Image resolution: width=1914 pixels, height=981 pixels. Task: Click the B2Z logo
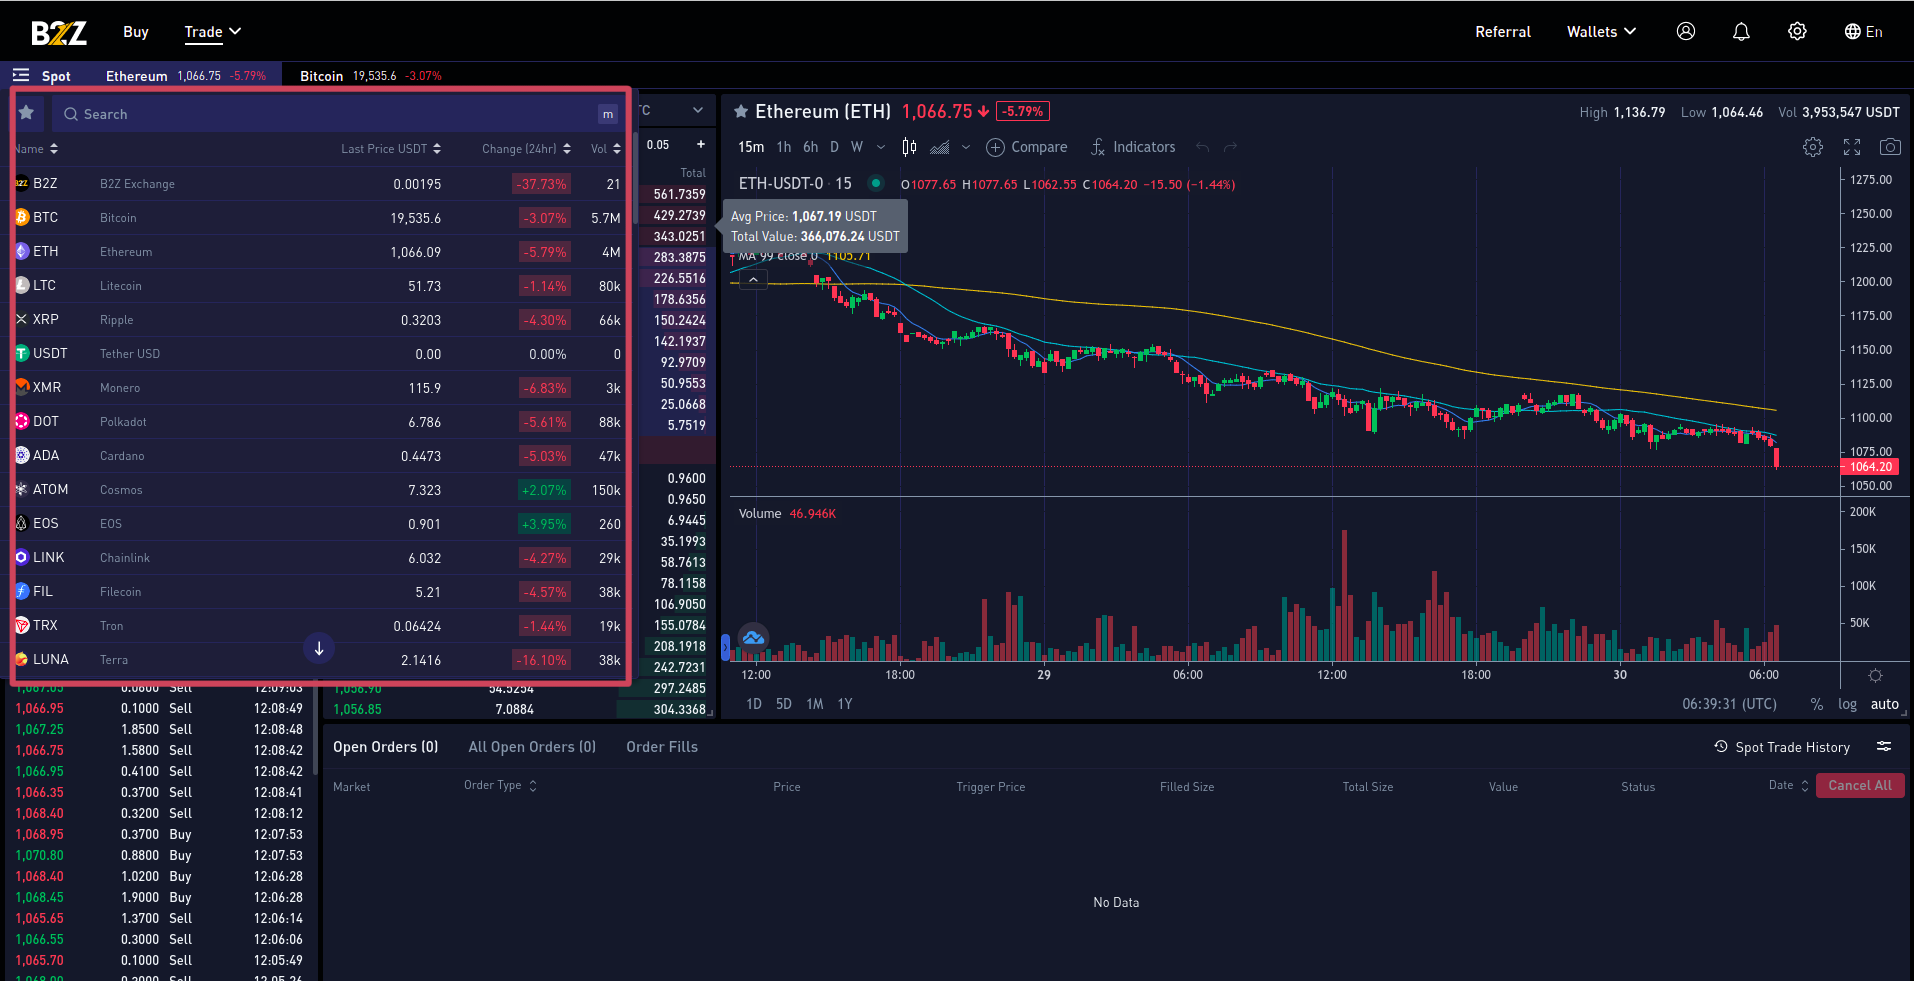pyautogui.click(x=59, y=32)
